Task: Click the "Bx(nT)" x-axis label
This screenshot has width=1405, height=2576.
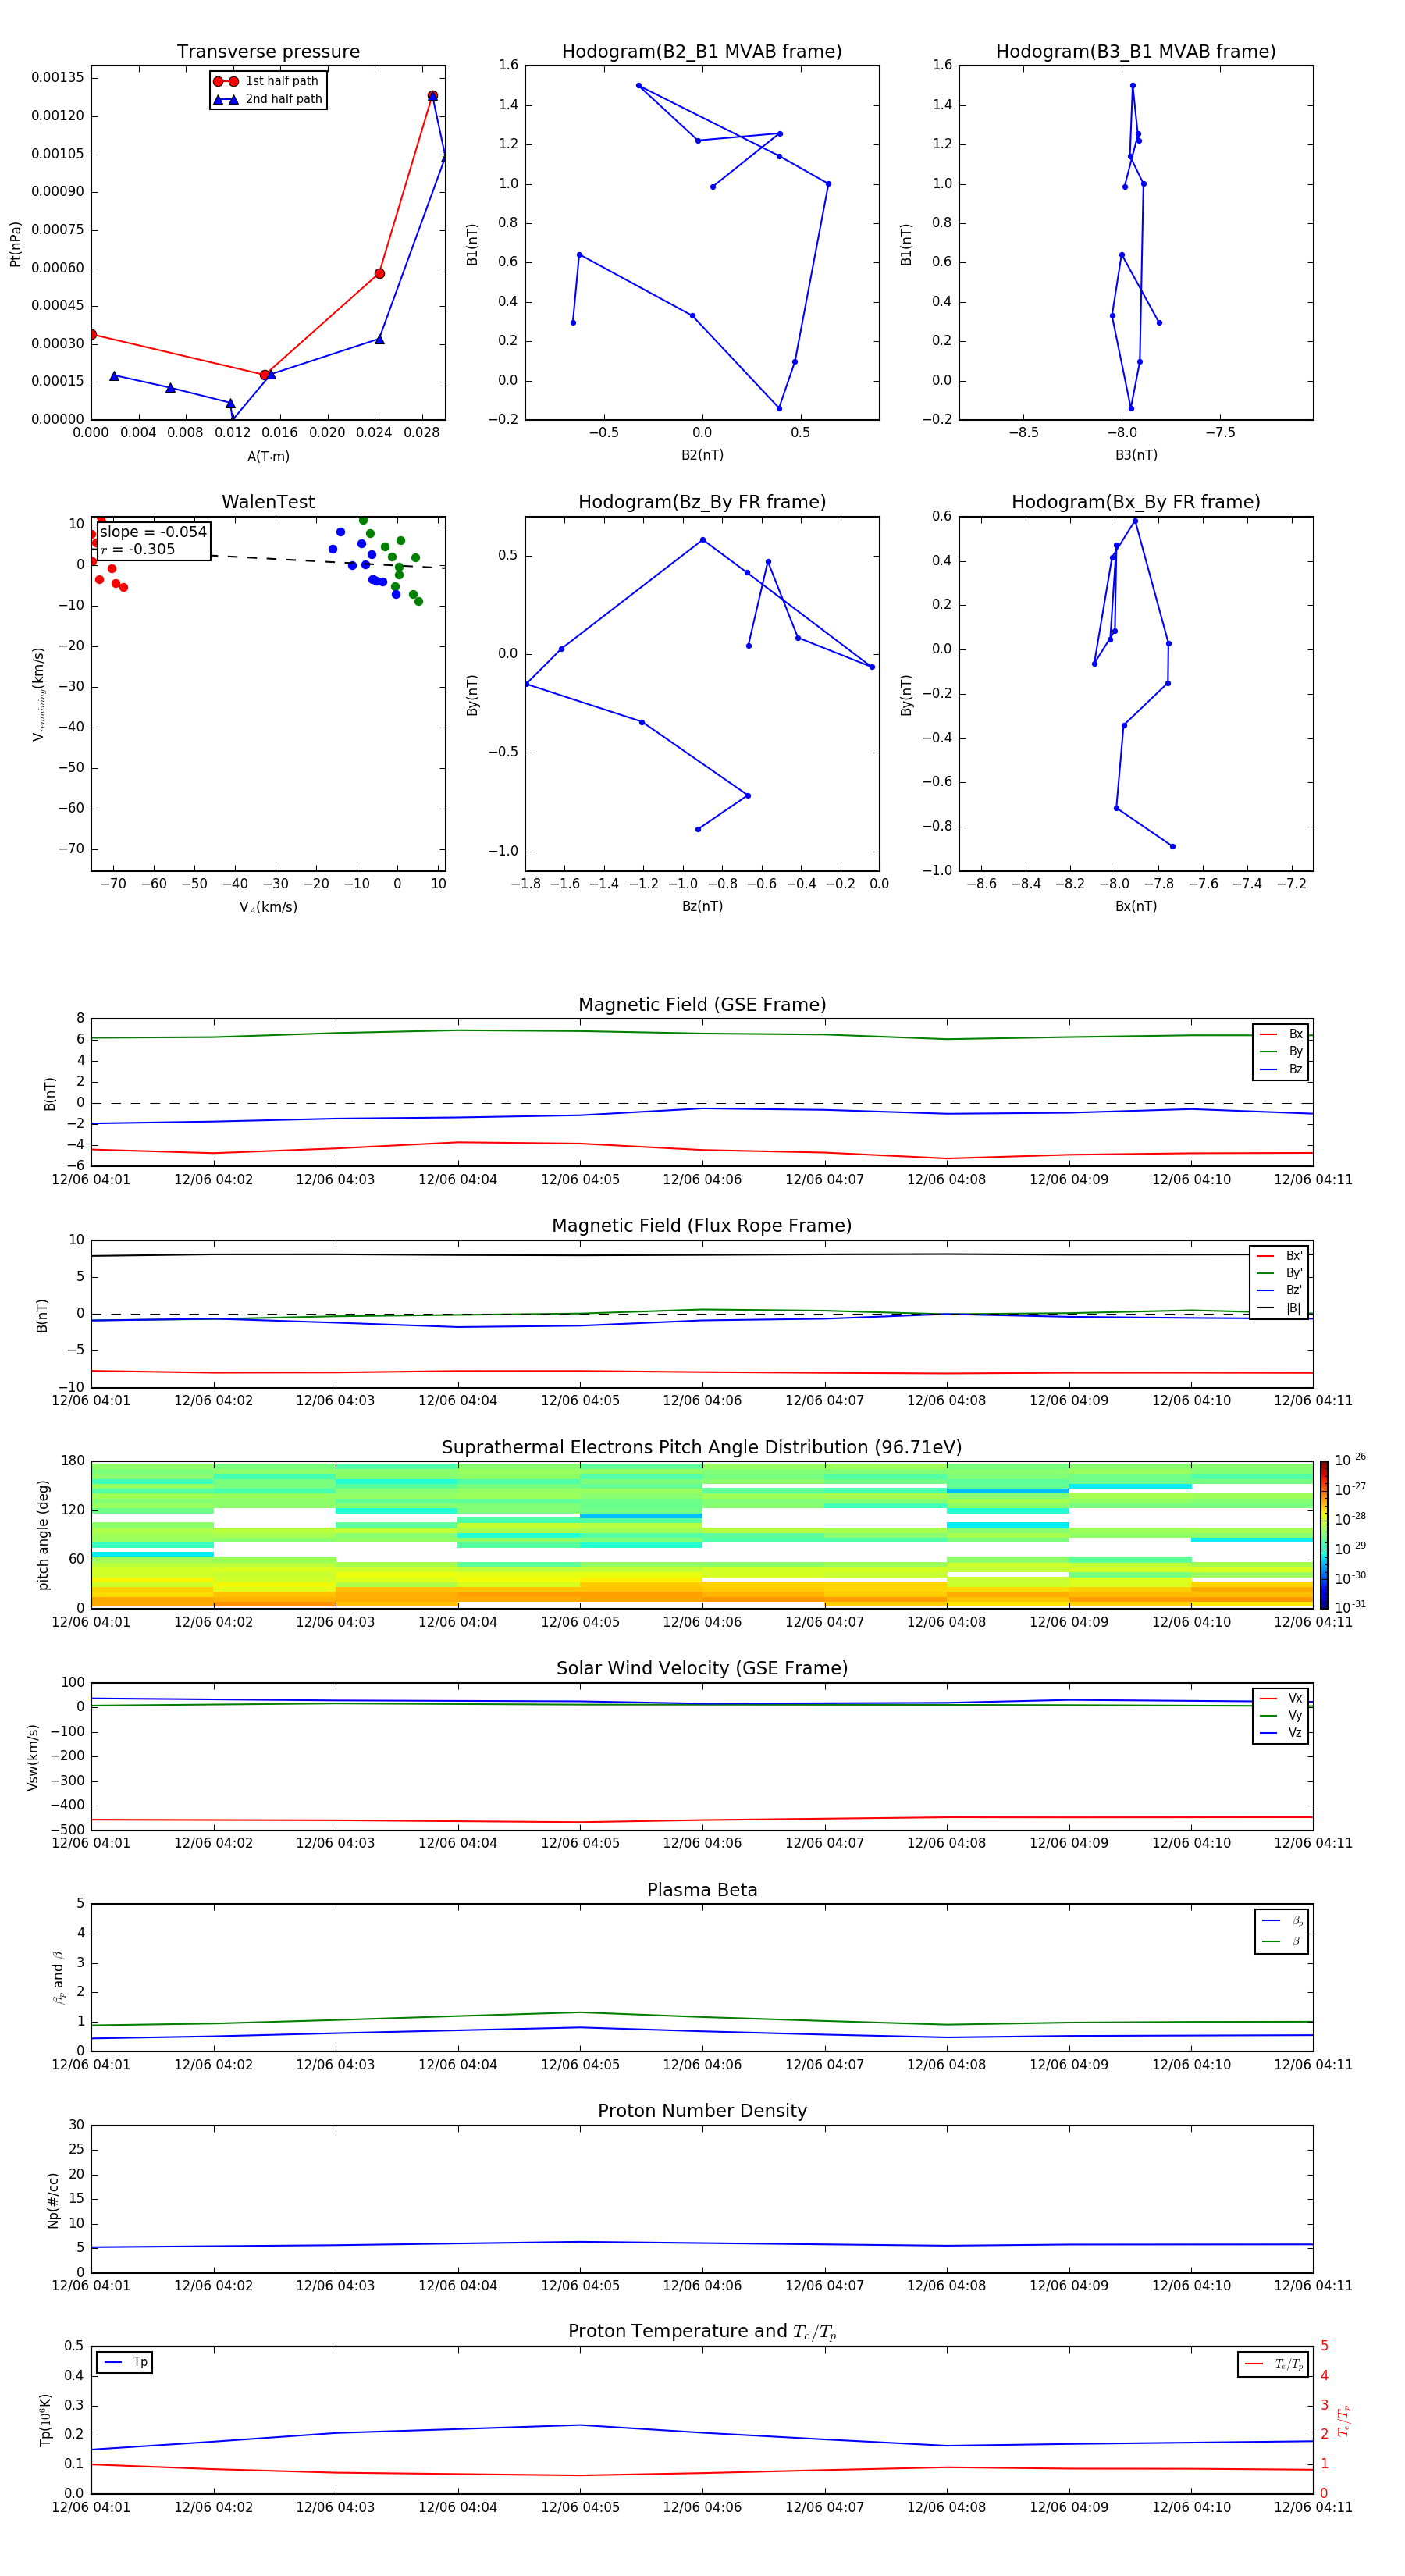Action: 1136,906
